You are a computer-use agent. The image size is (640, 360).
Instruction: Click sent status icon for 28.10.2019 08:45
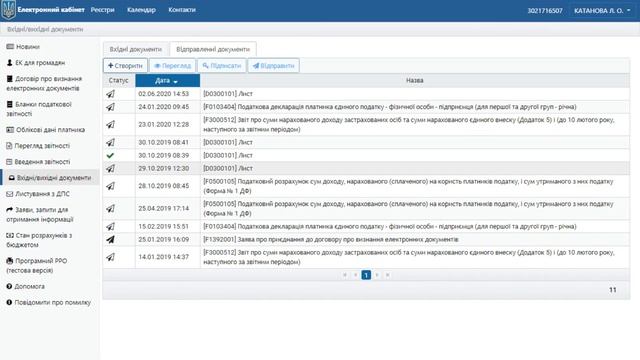110,186
